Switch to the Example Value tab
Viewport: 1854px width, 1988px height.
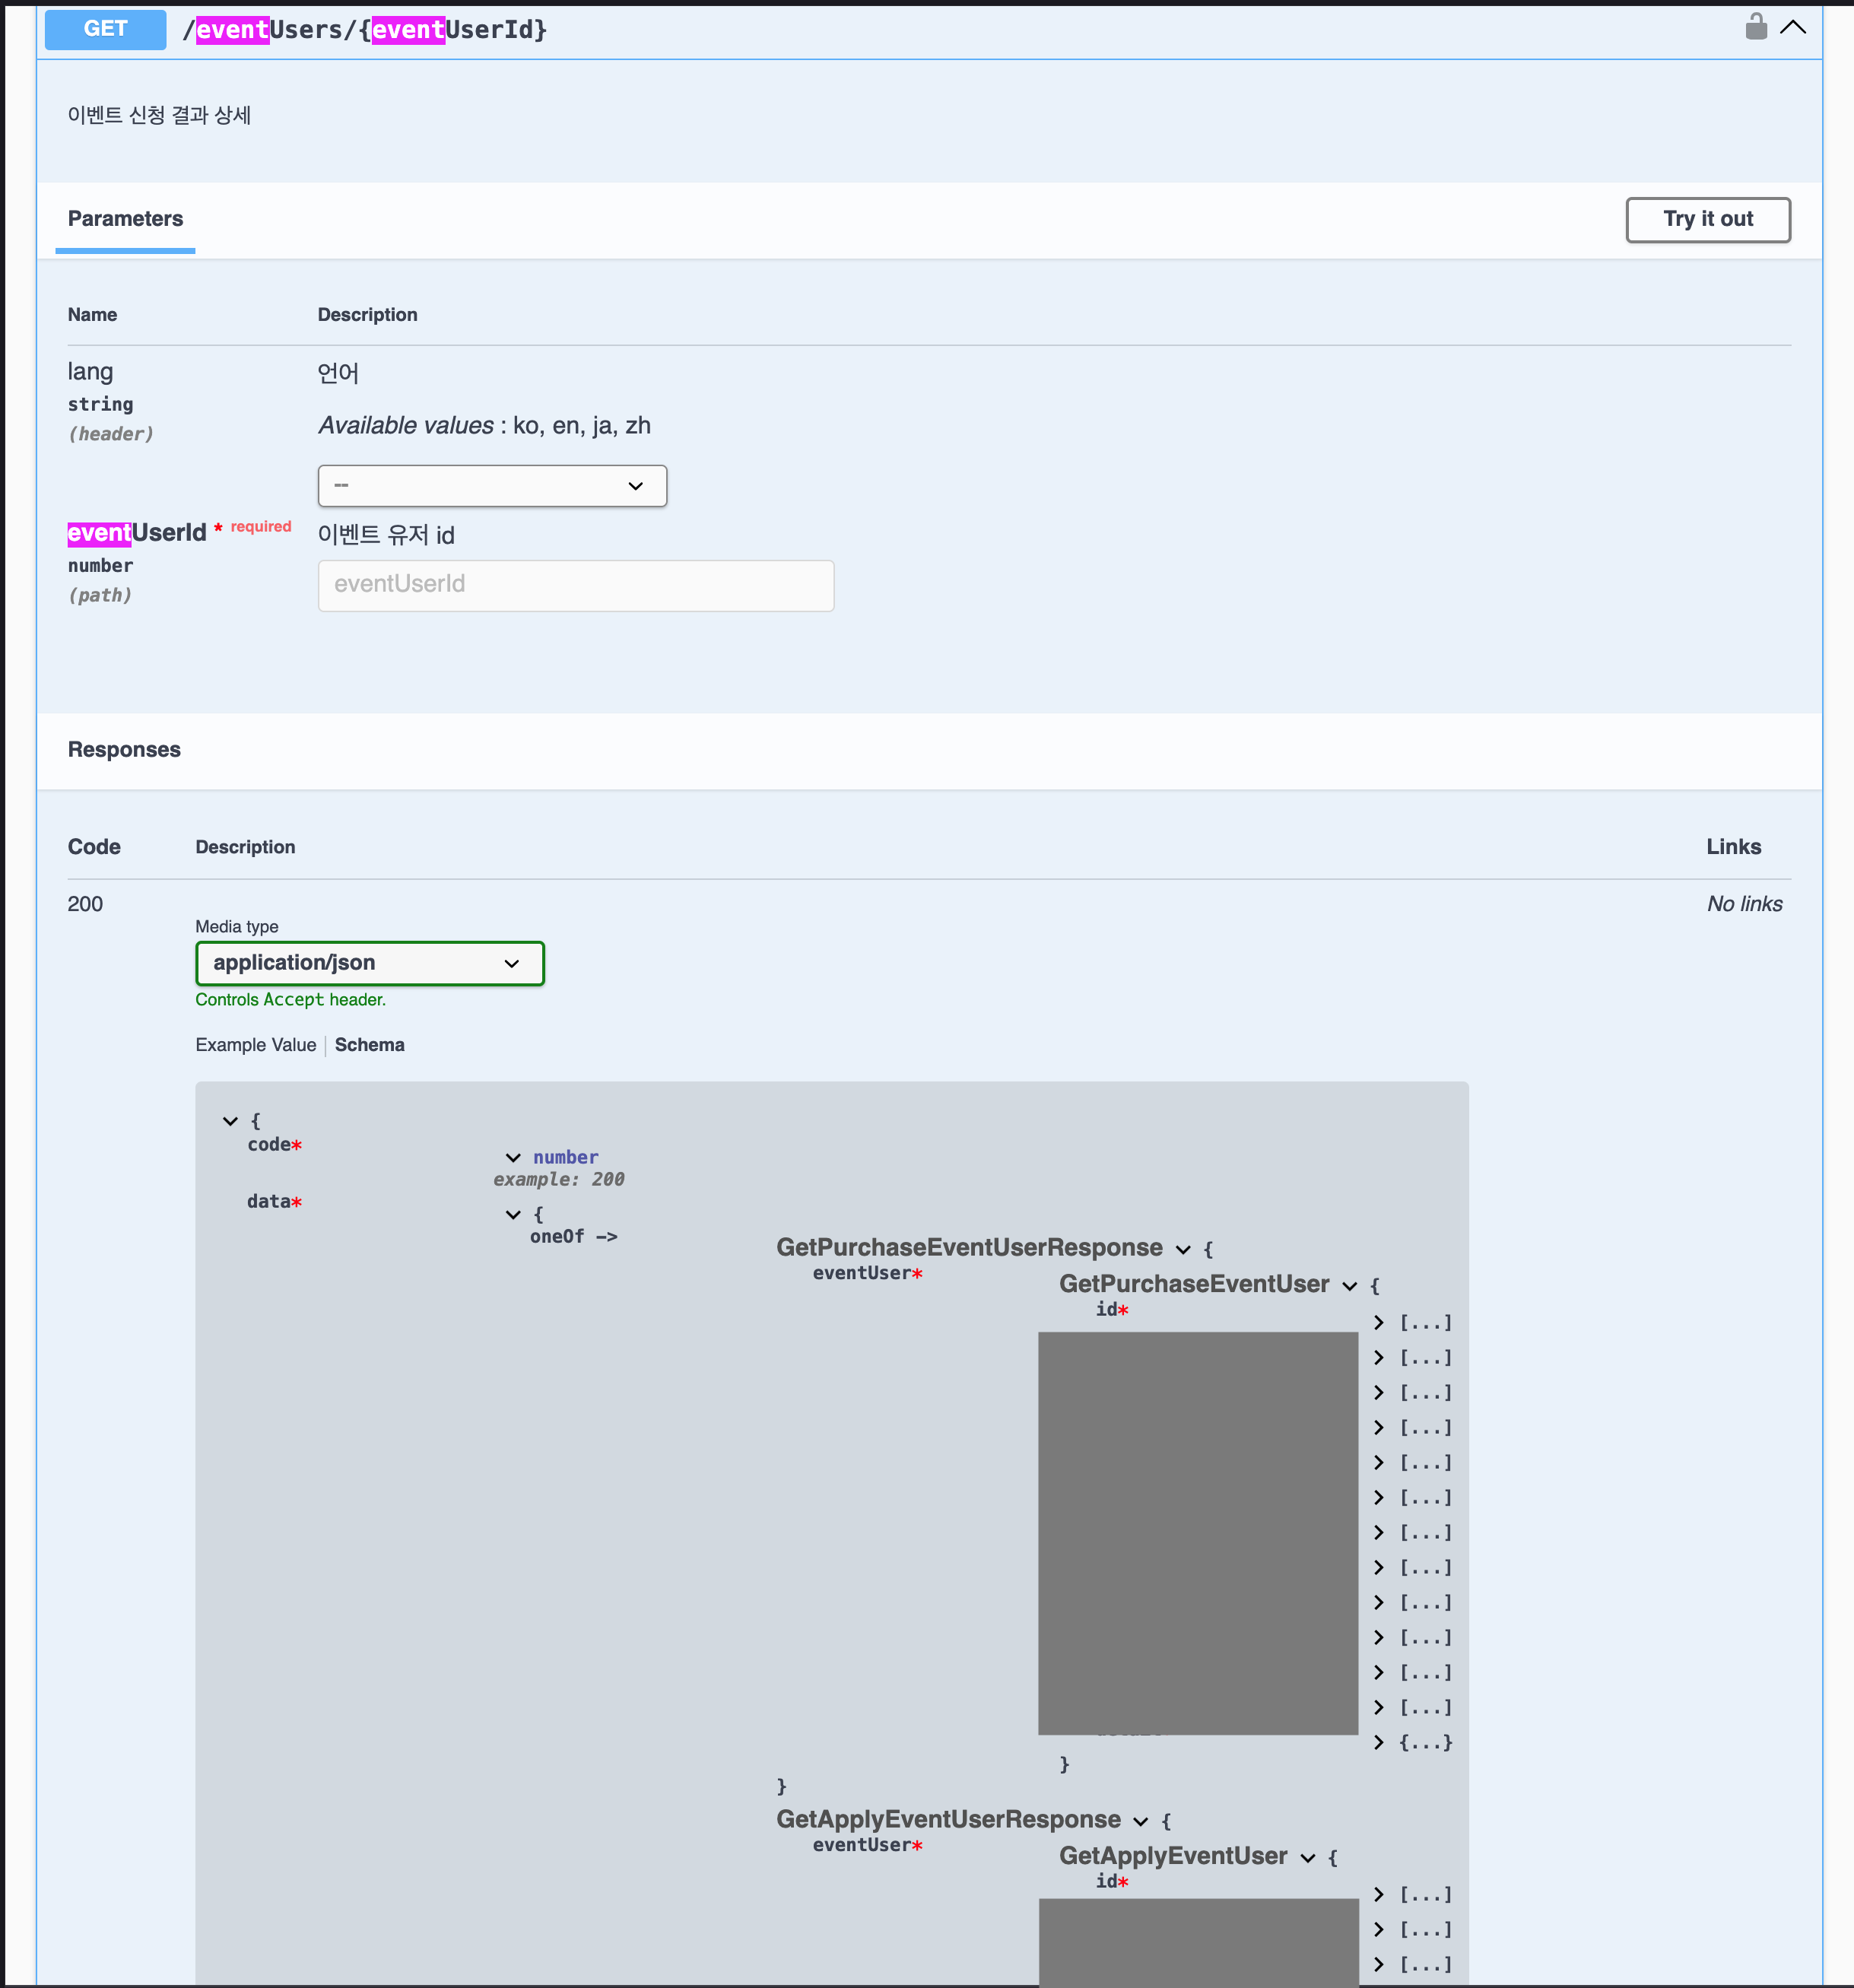click(255, 1045)
